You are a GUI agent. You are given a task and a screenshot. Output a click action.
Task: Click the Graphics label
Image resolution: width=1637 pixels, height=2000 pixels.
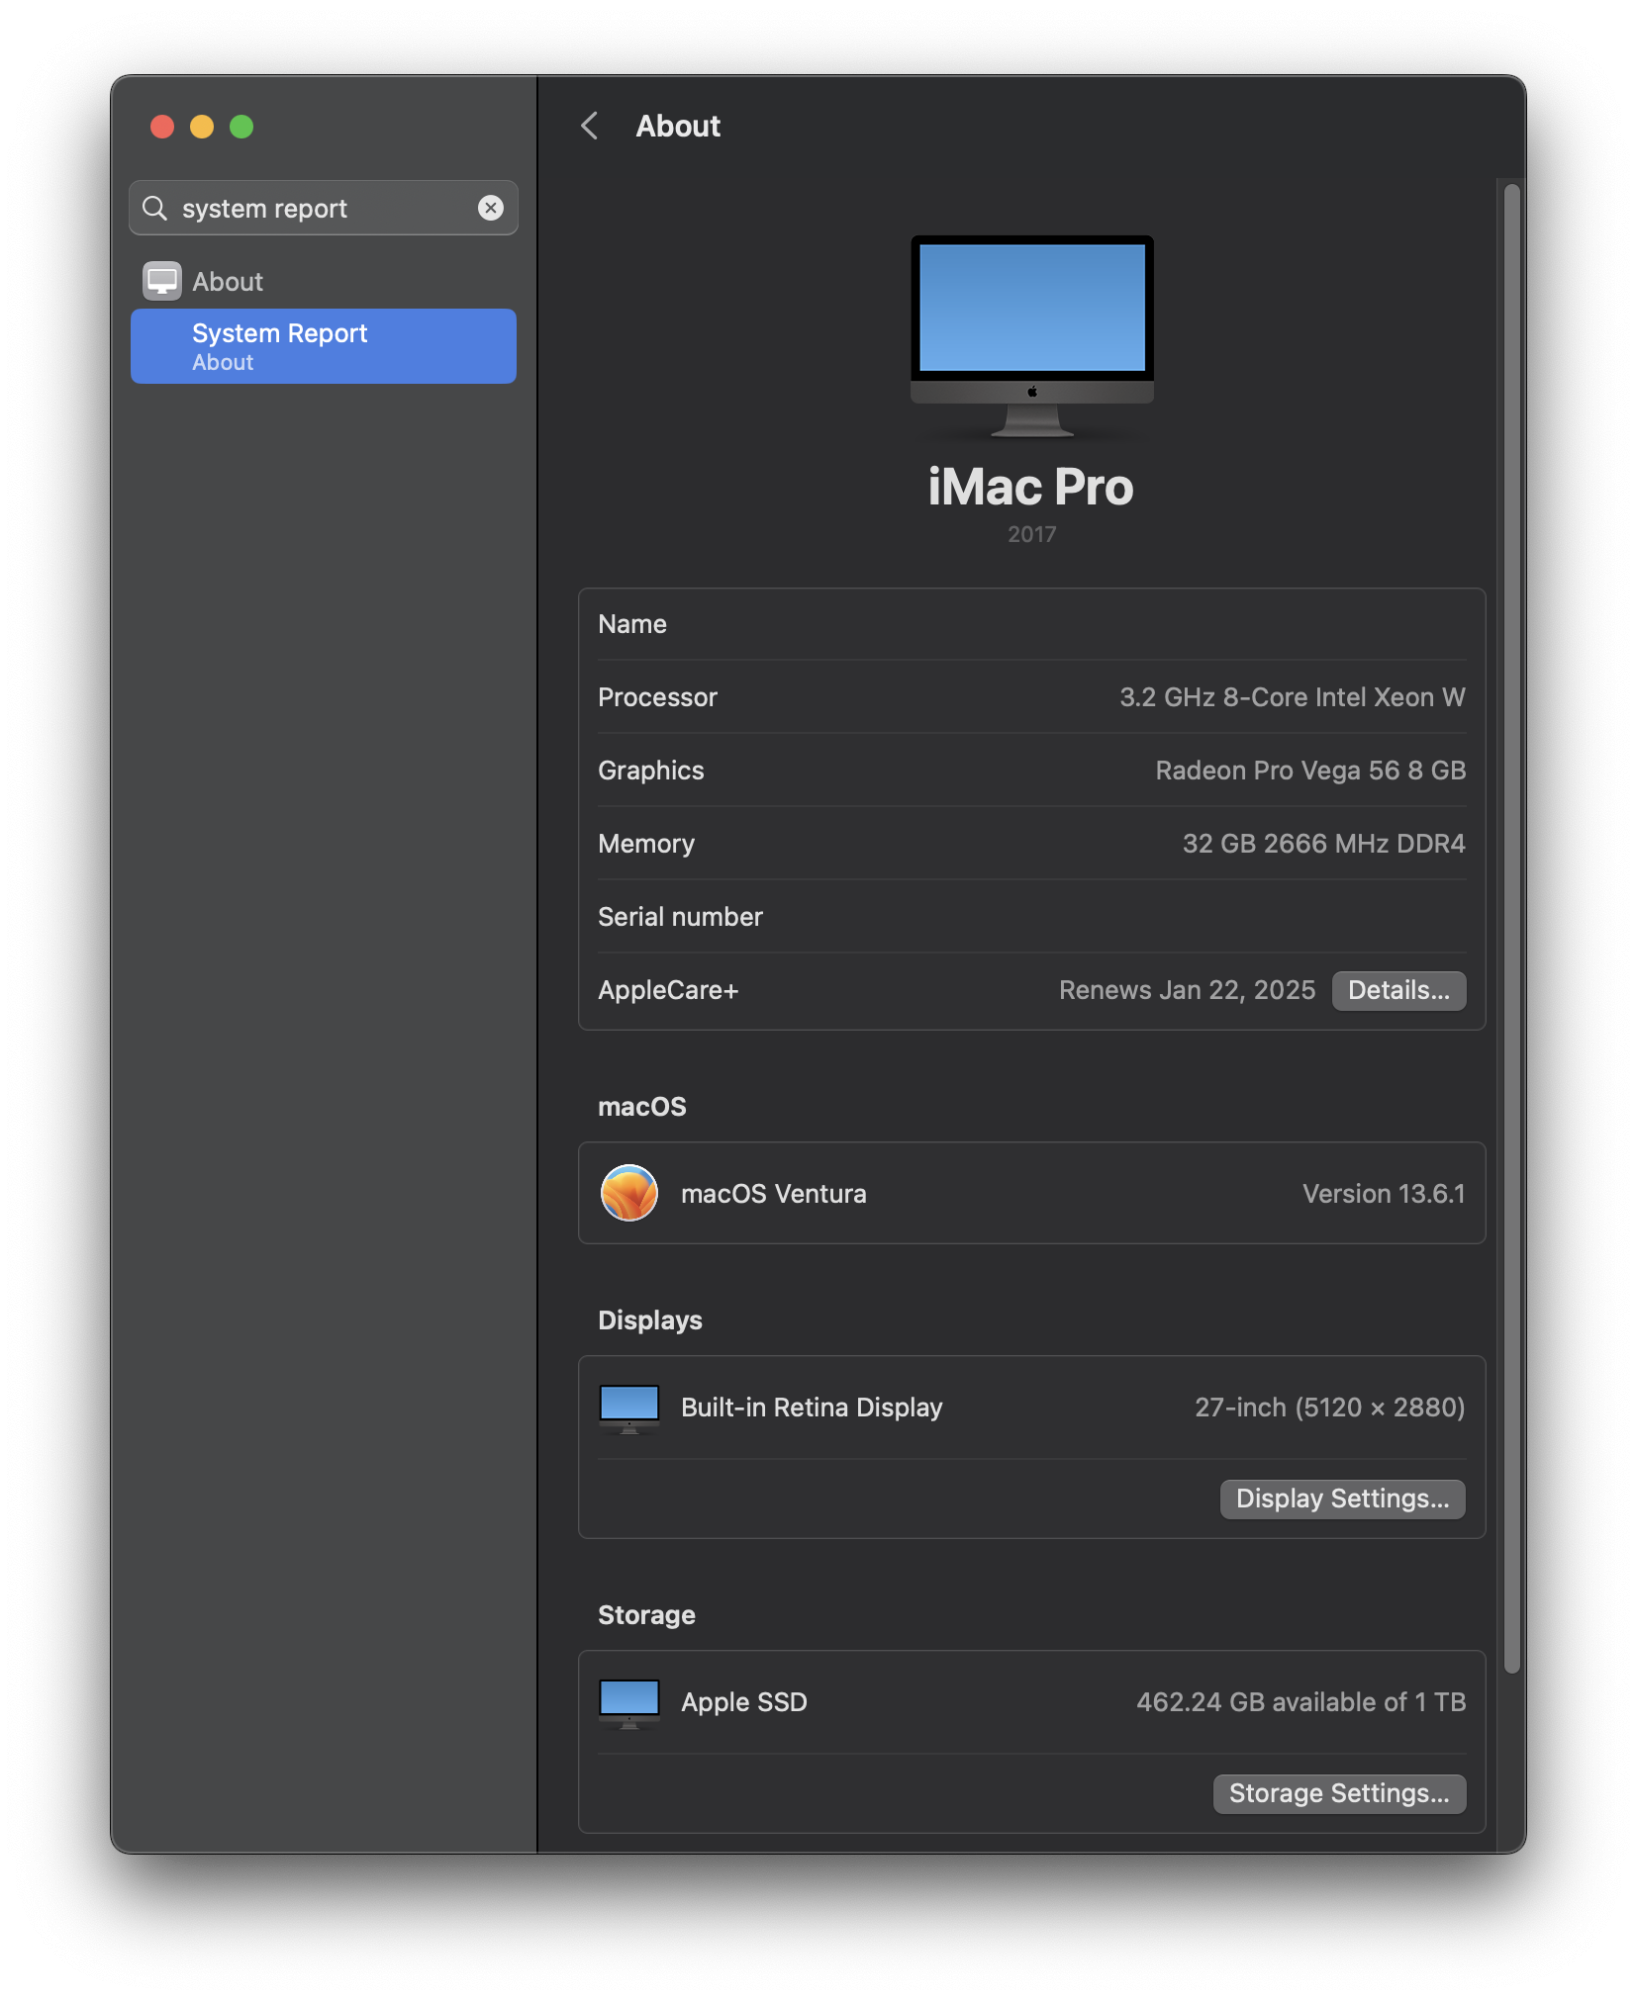[651, 770]
